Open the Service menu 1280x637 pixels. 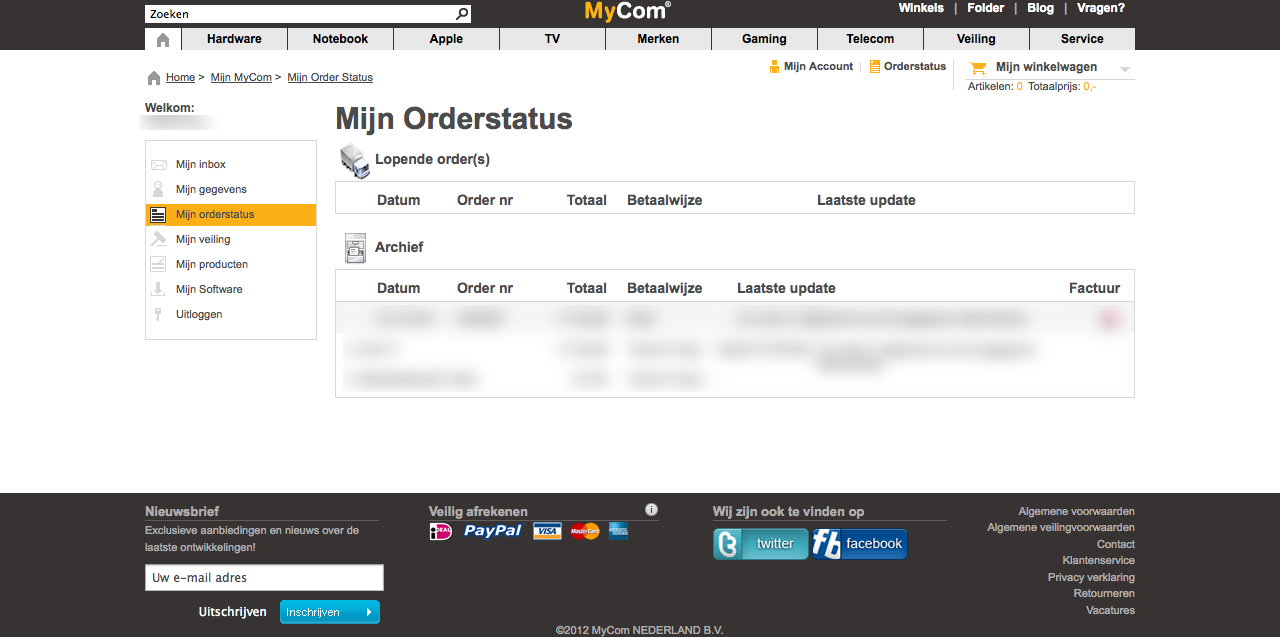tap(1082, 39)
